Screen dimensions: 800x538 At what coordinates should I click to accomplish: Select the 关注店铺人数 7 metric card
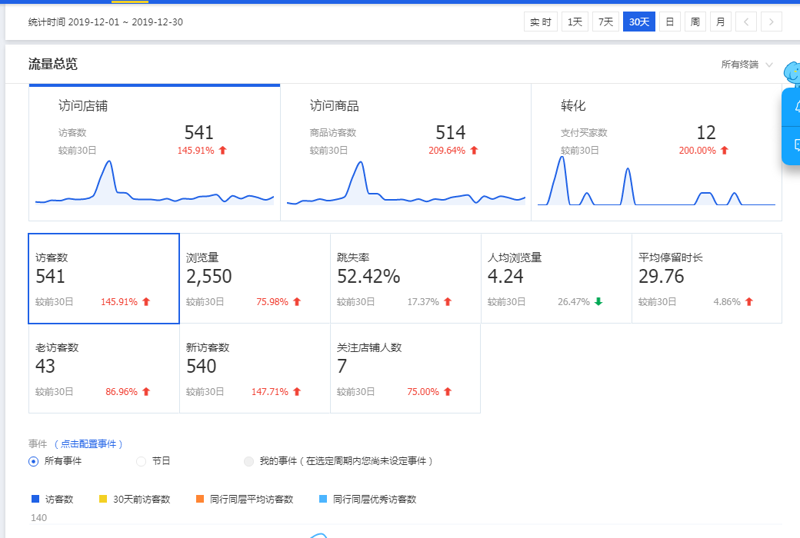[x=406, y=369]
